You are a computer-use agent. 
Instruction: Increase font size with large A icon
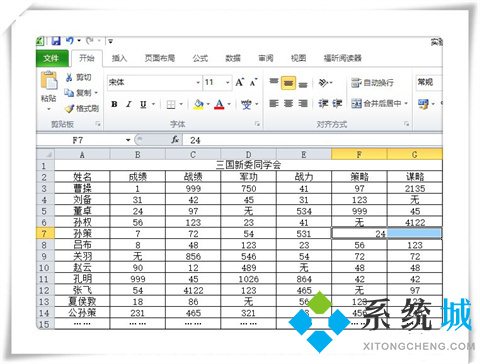point(240,82)
